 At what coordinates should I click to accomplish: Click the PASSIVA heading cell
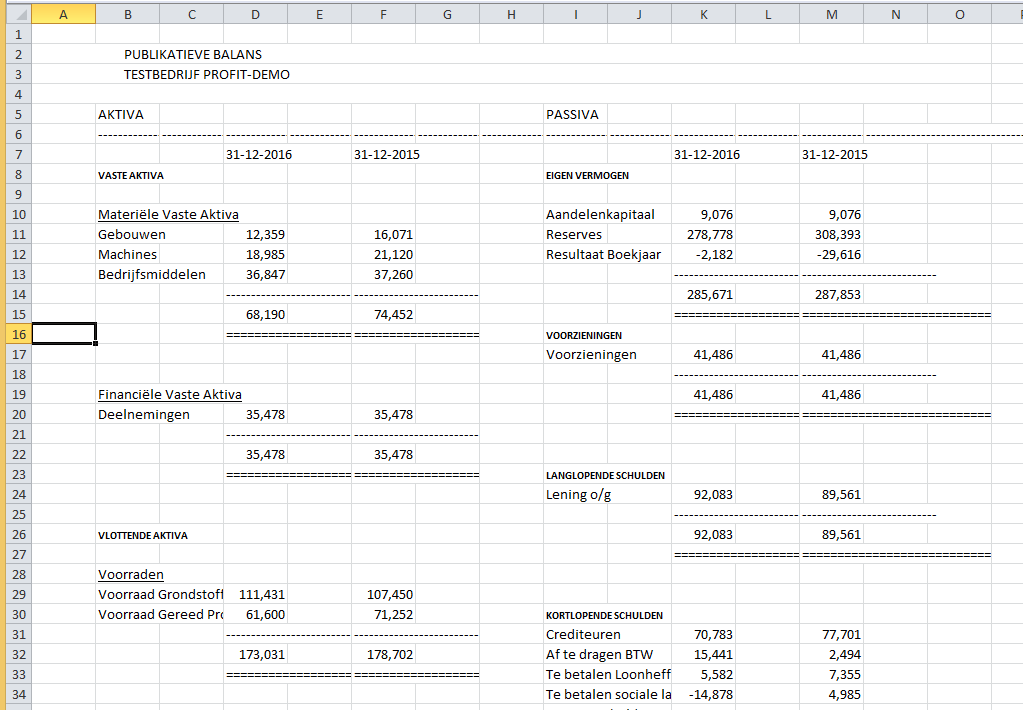[x=572, y=115]
